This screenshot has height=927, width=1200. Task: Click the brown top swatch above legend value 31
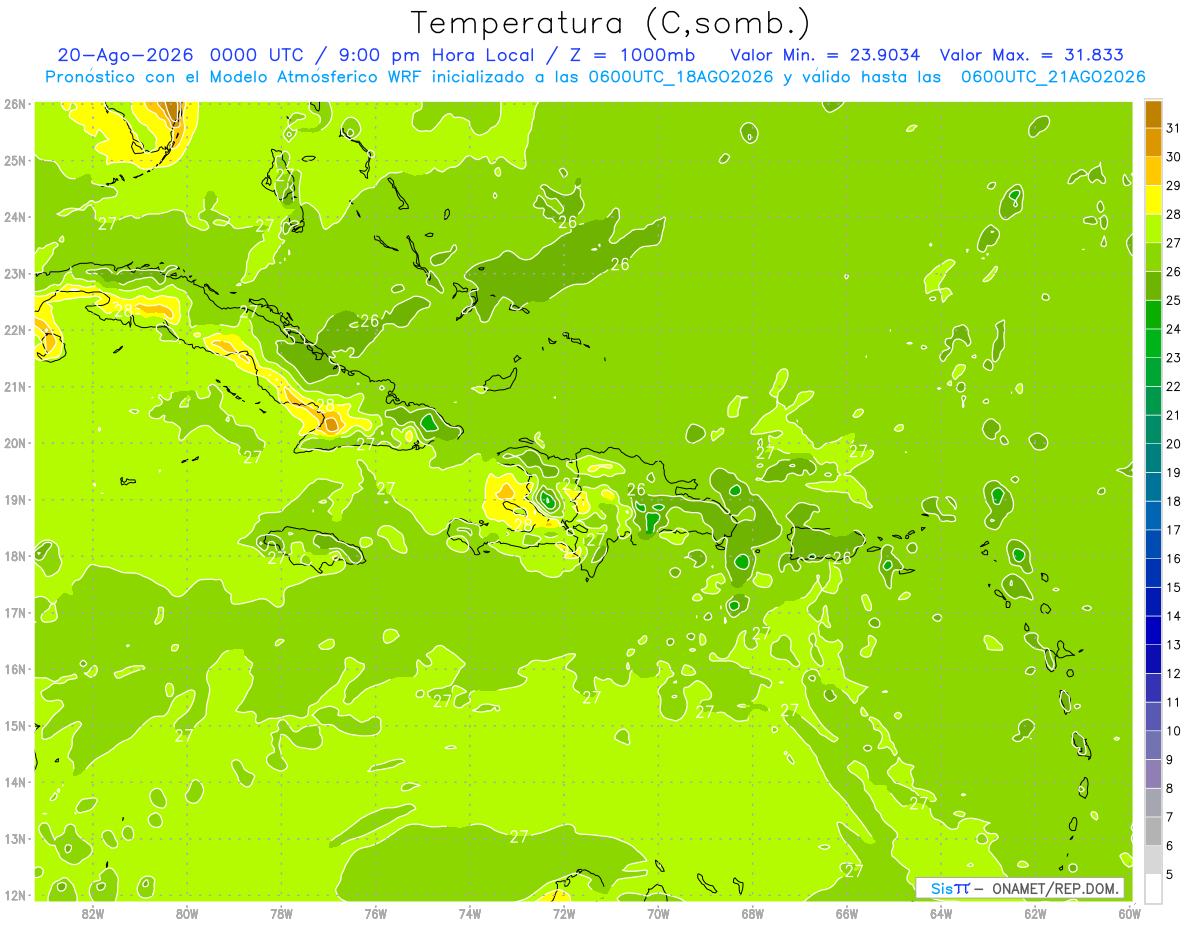click(x=1153, y=113)
